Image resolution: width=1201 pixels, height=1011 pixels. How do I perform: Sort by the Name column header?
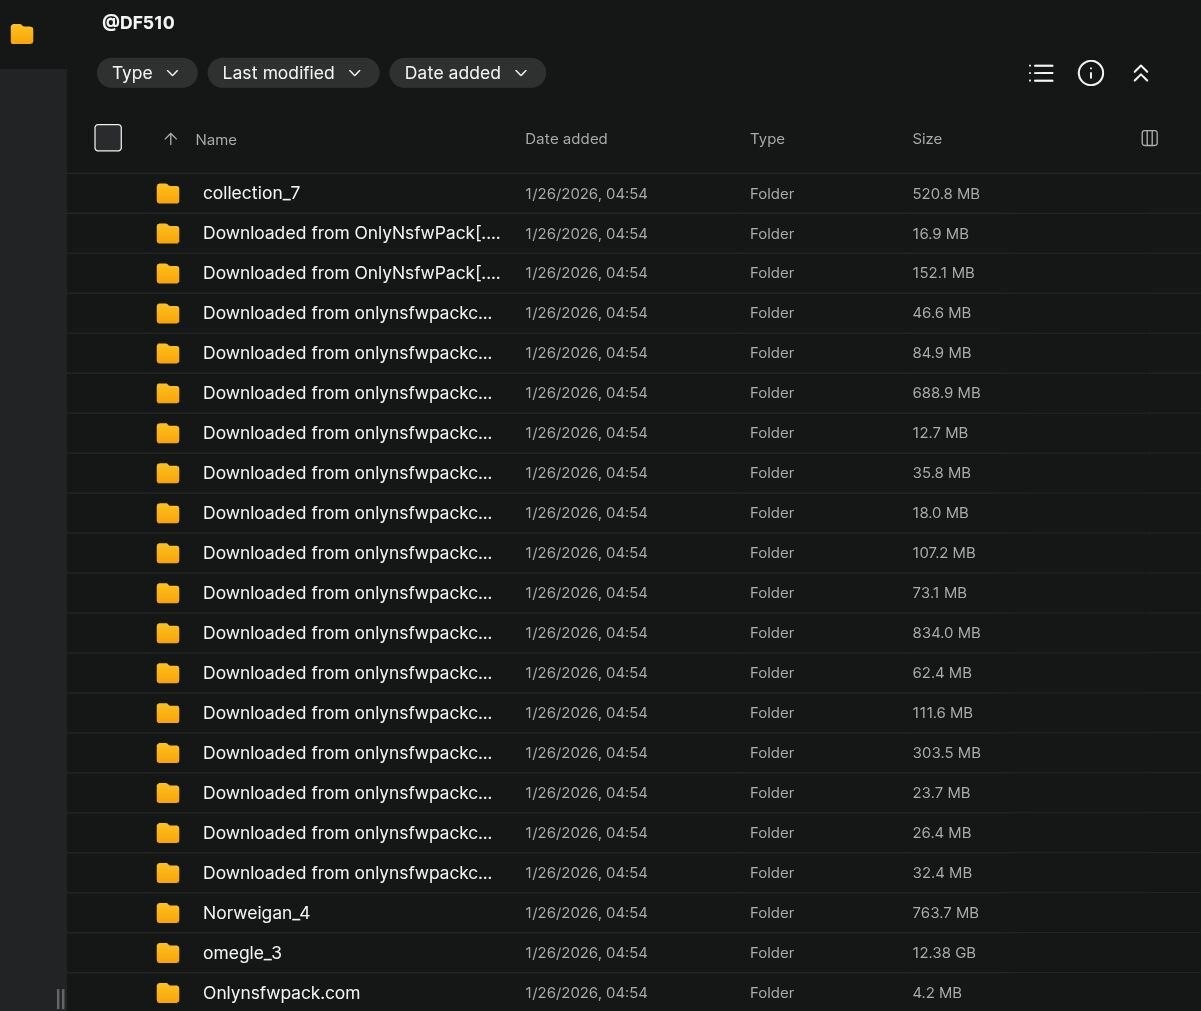click(x=216, y=140)
